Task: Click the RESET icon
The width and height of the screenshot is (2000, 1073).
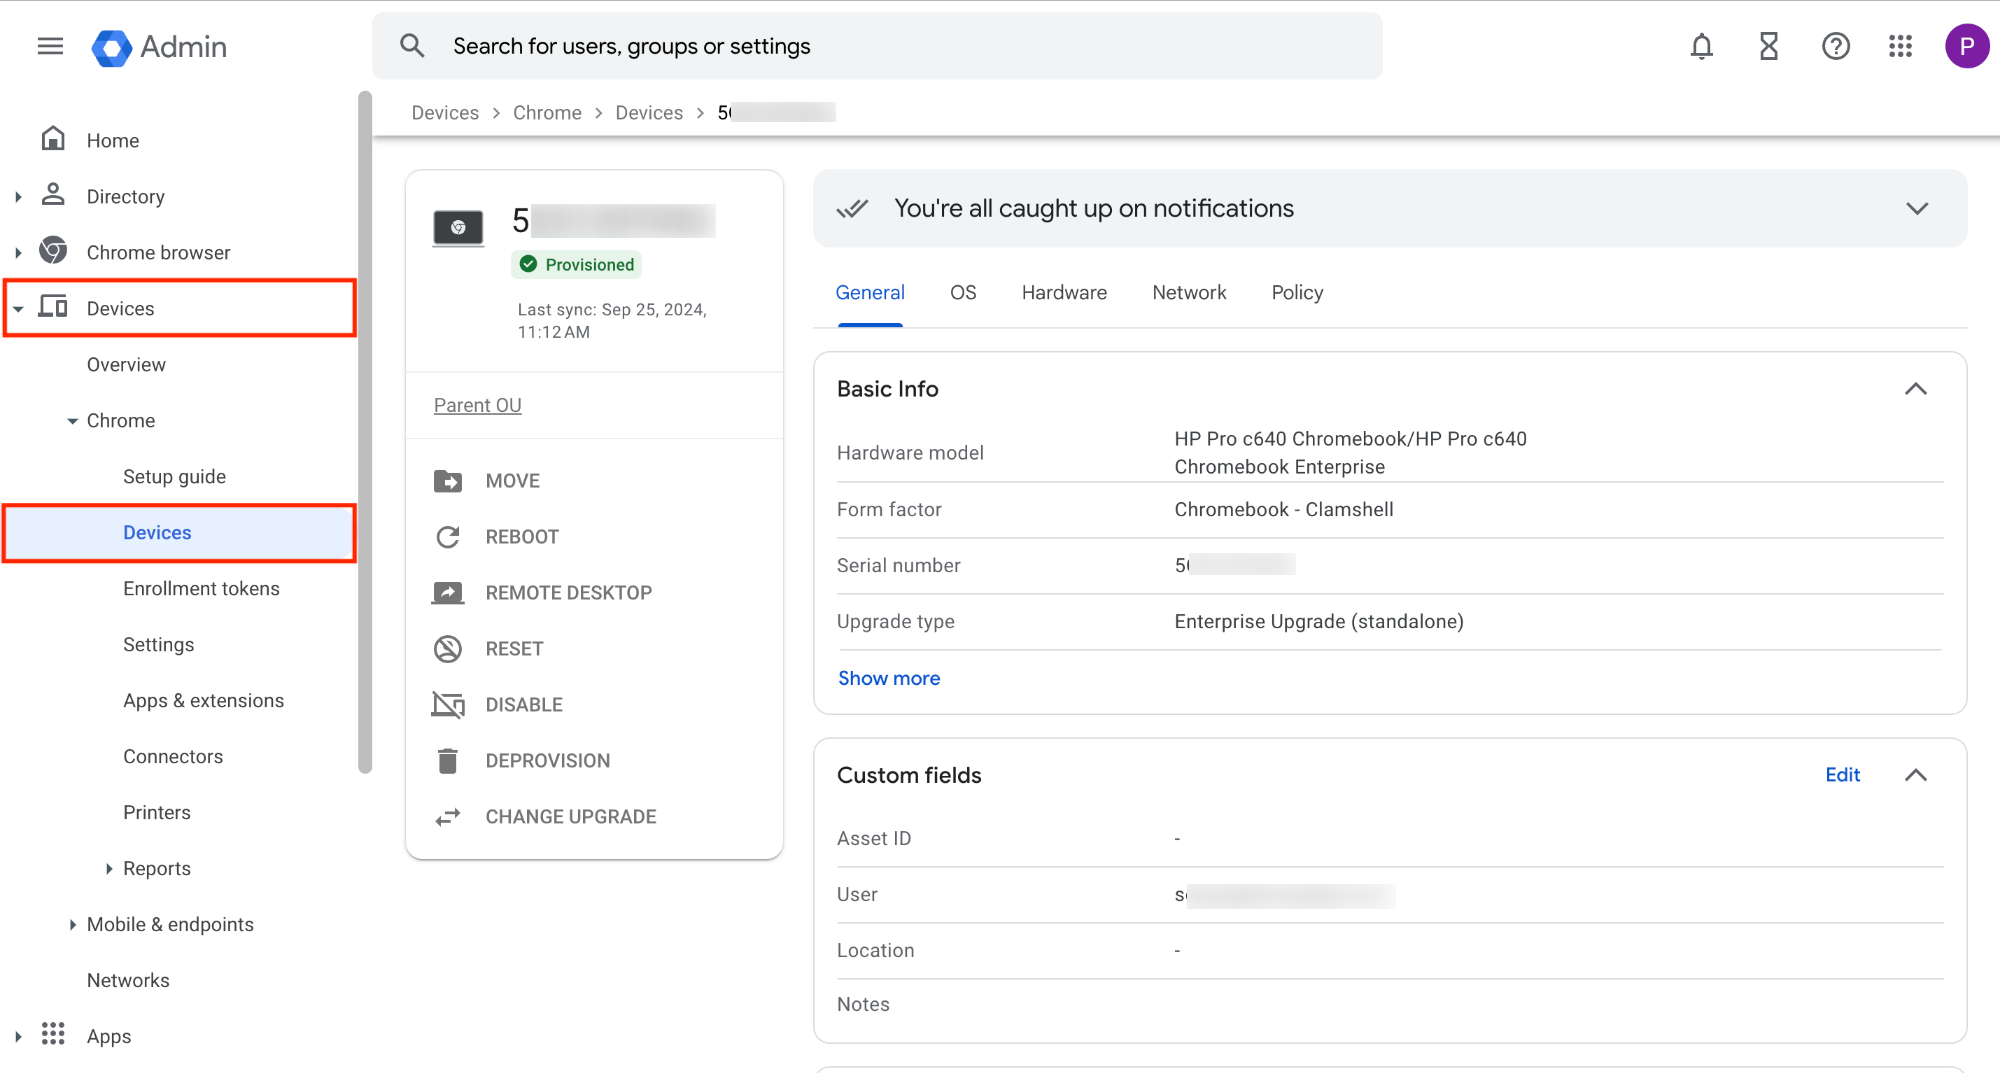Action: point(448,649)
